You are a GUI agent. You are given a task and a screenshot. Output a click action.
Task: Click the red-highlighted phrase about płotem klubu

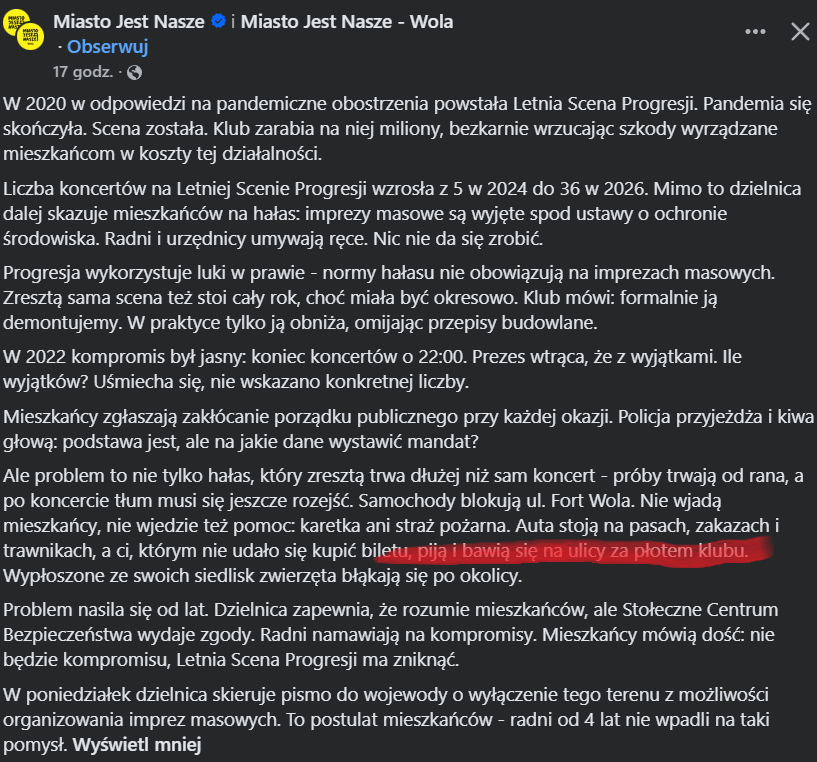click(573, 551)
